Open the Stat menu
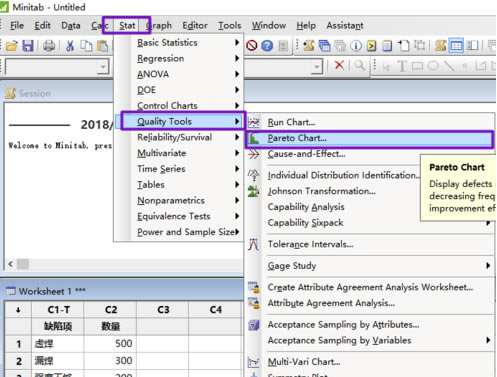Screen dimensions: 497x377 tap(127, 26)
